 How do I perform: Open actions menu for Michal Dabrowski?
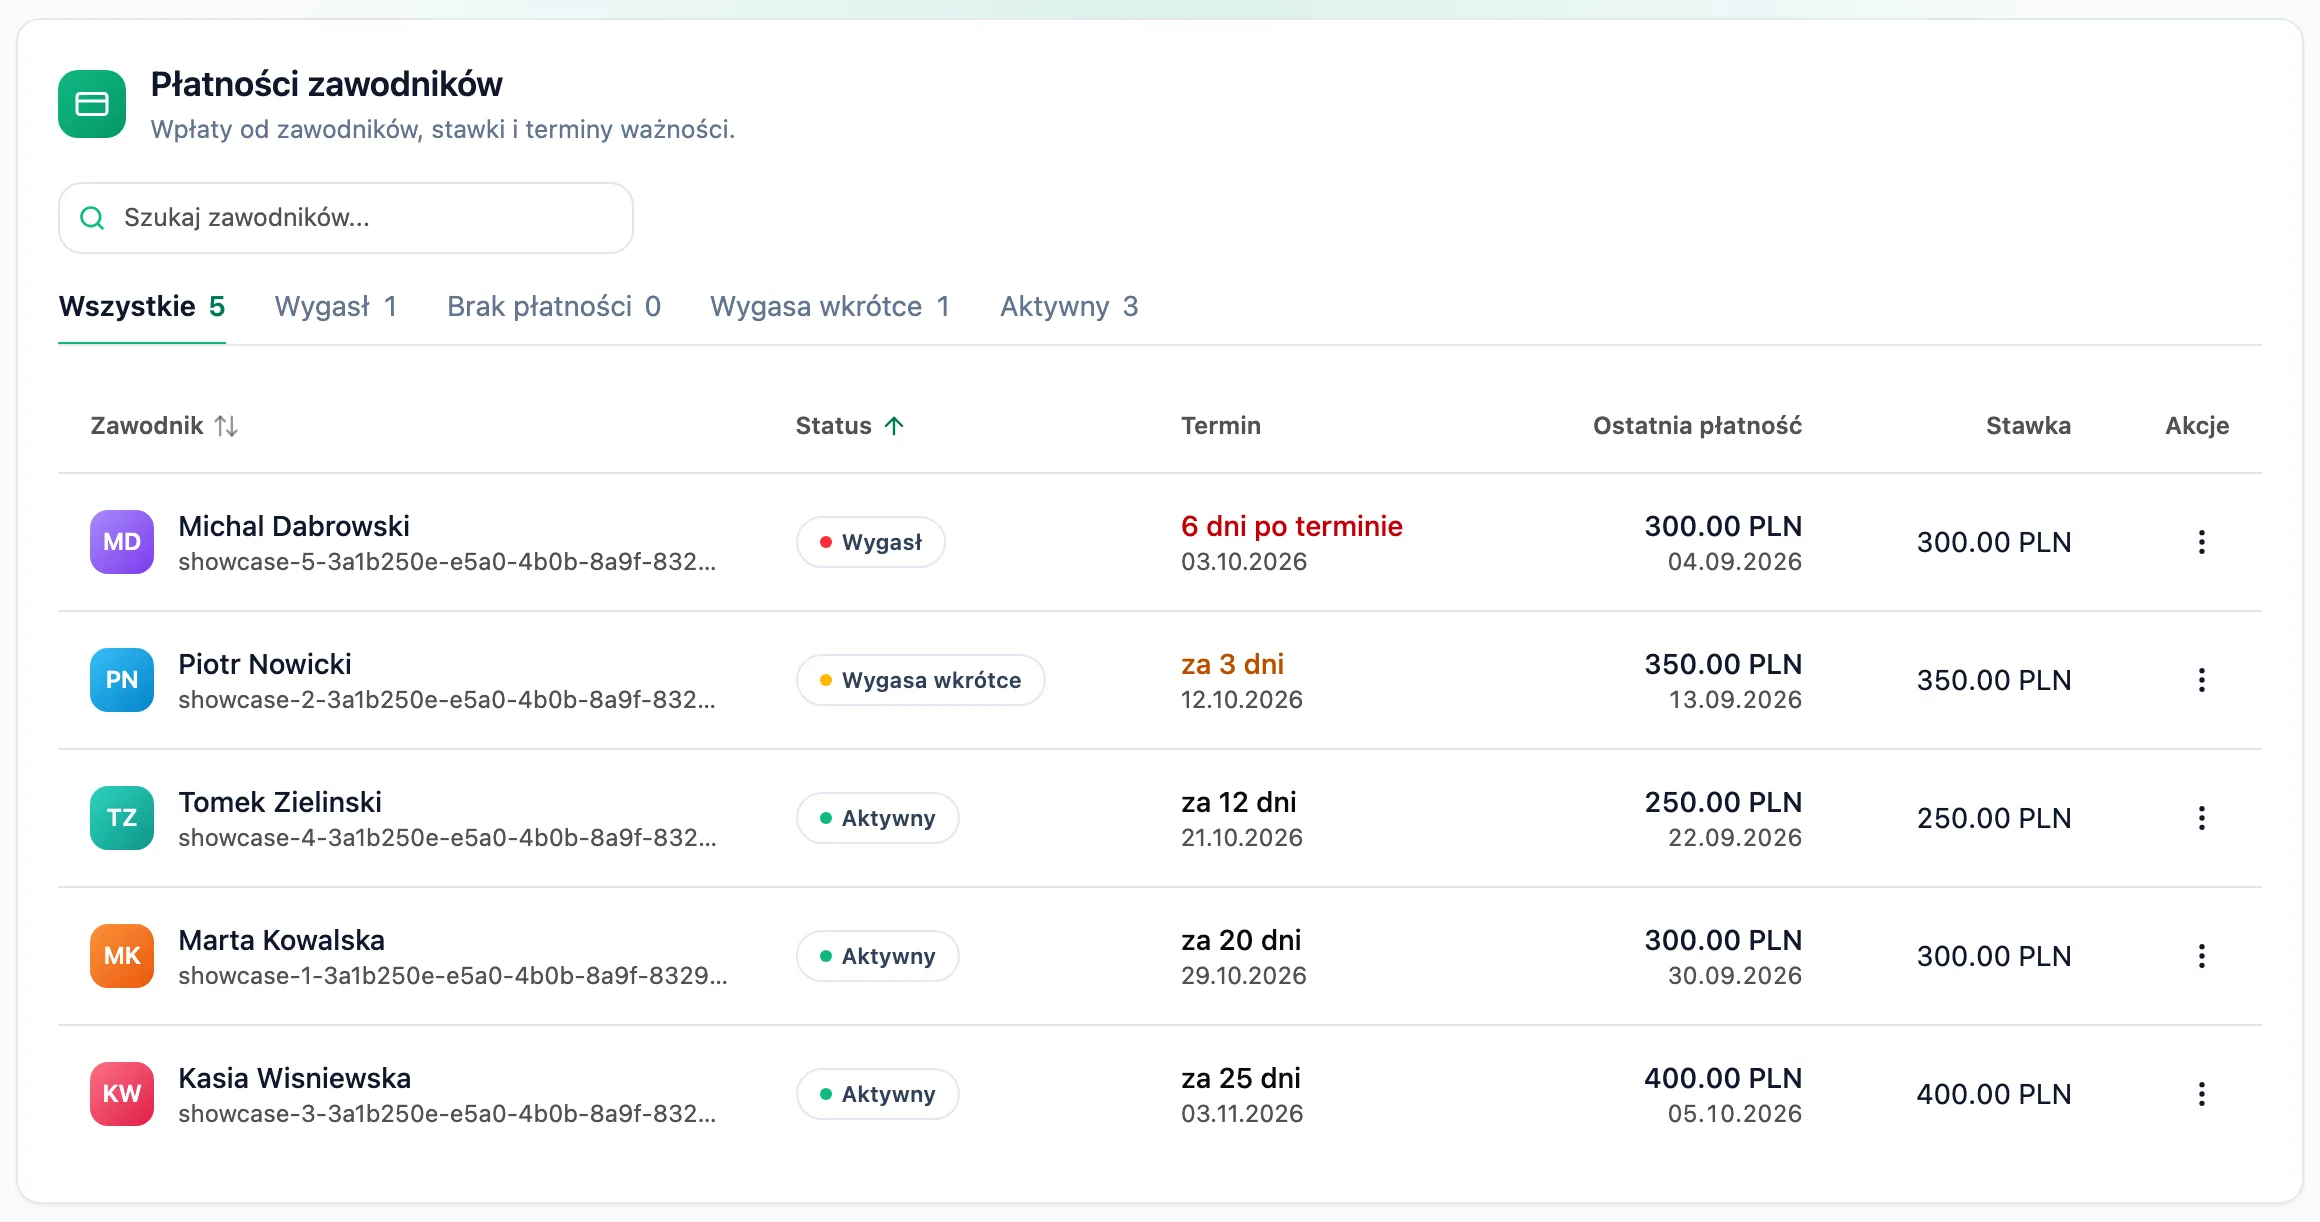point(2201,542)
